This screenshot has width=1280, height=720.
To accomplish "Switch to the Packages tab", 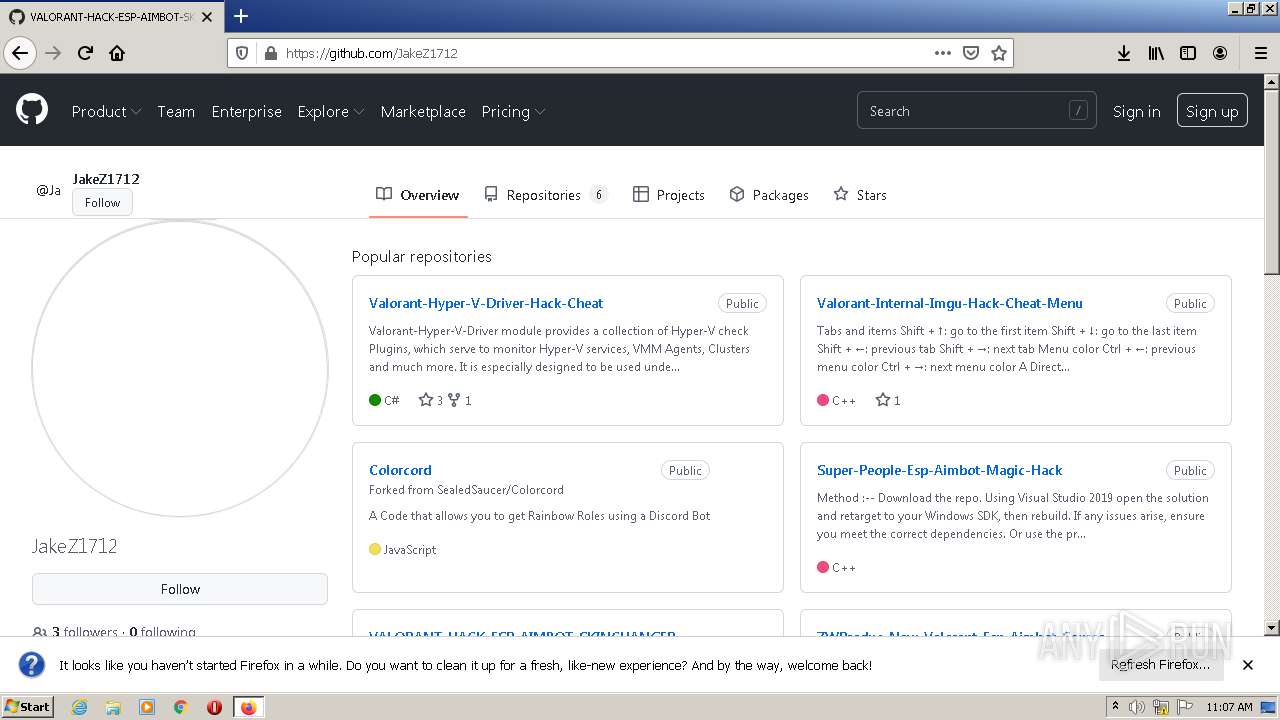I will [x=769, y=195].
